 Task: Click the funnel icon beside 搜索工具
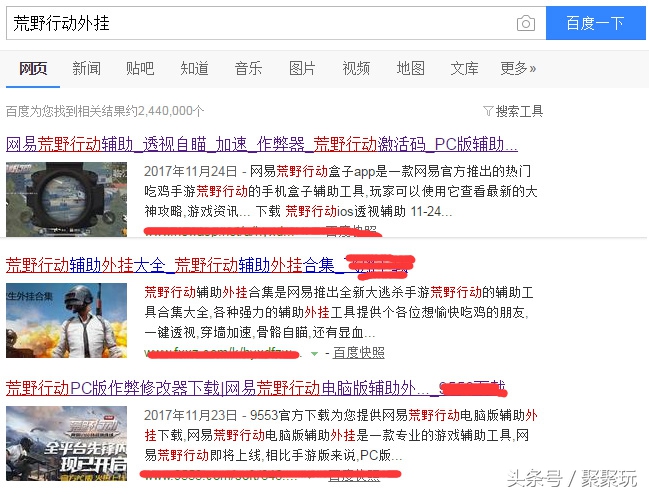click(x=488, y=111)
